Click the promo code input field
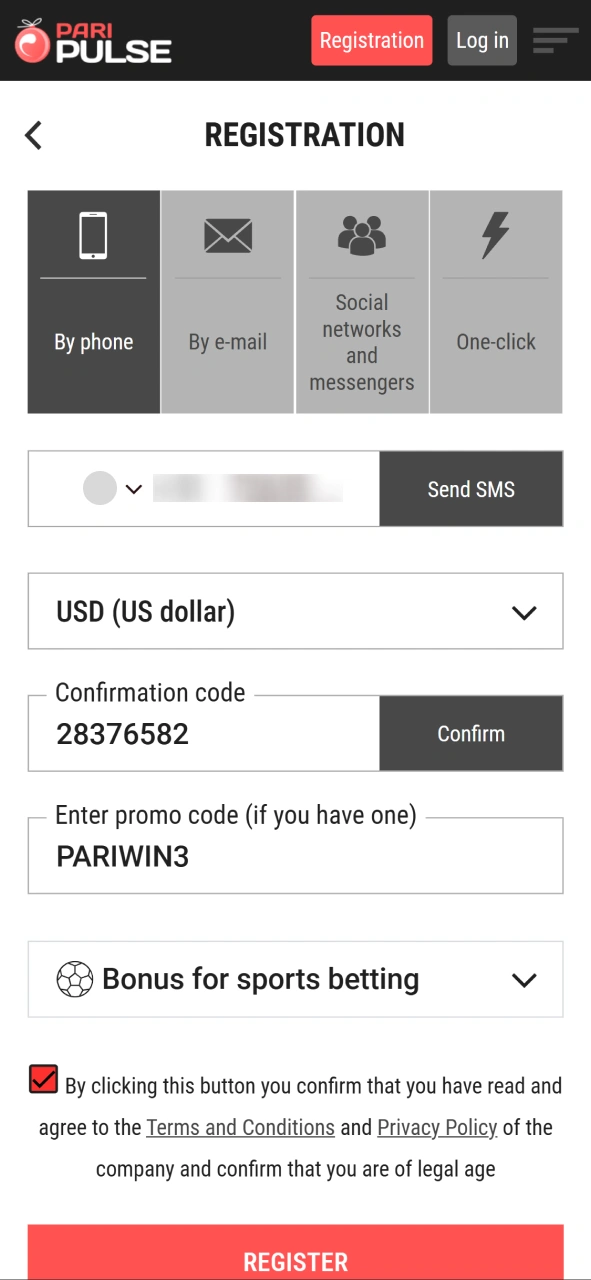Image resolution: width=591 pixels, height=1280 pixels. [x=296, y=857]
